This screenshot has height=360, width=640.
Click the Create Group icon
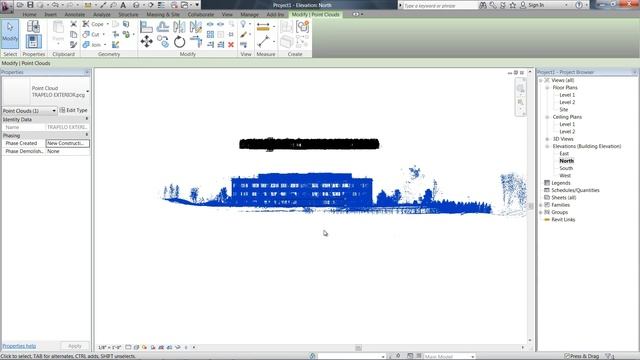coord(302,27)
